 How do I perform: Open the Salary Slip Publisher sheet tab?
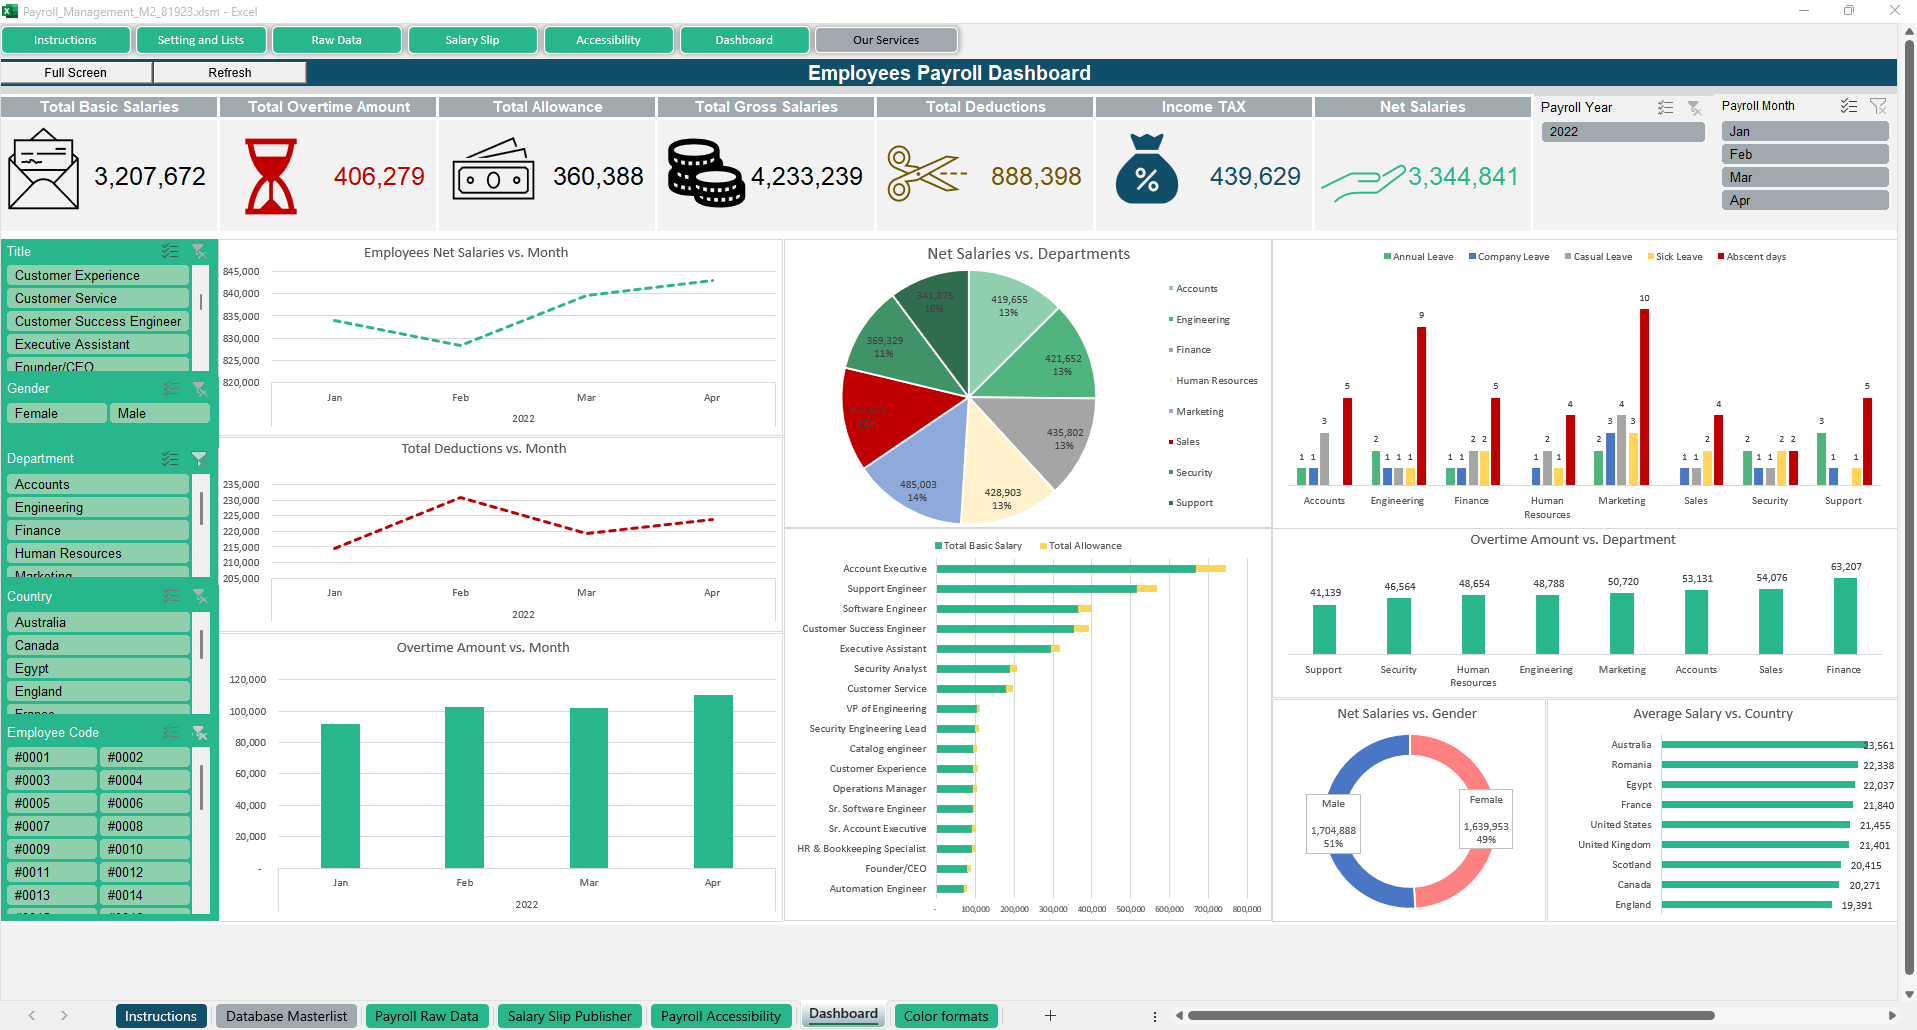569,1016
